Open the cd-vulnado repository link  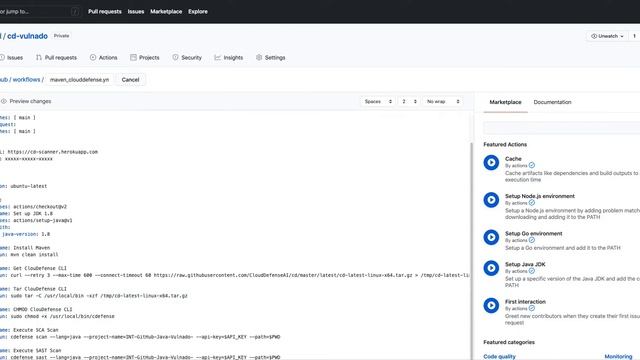27,36
